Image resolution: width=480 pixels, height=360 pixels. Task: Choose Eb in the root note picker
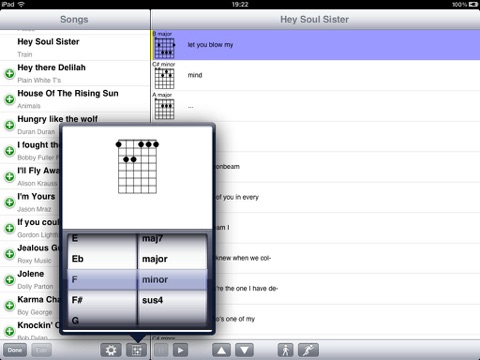coord(102,259)
